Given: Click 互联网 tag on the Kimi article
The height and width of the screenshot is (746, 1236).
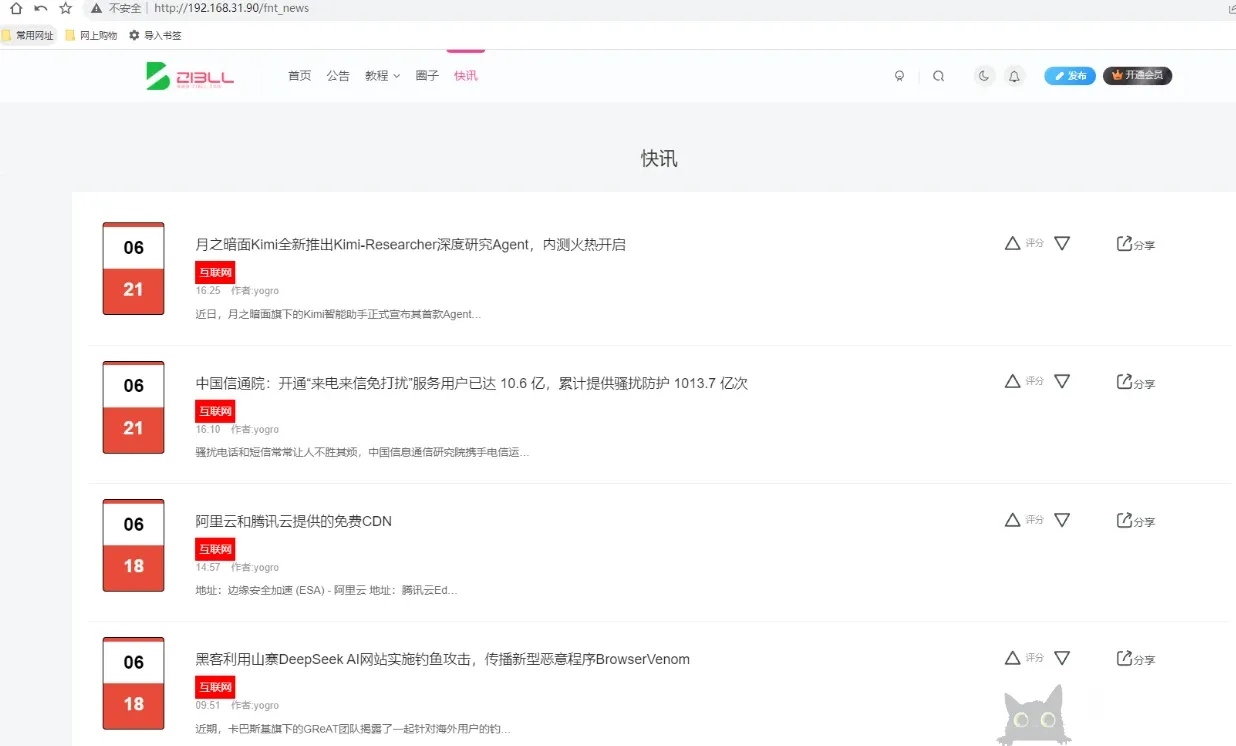Looking at the screenshot, I should point(215,272).
